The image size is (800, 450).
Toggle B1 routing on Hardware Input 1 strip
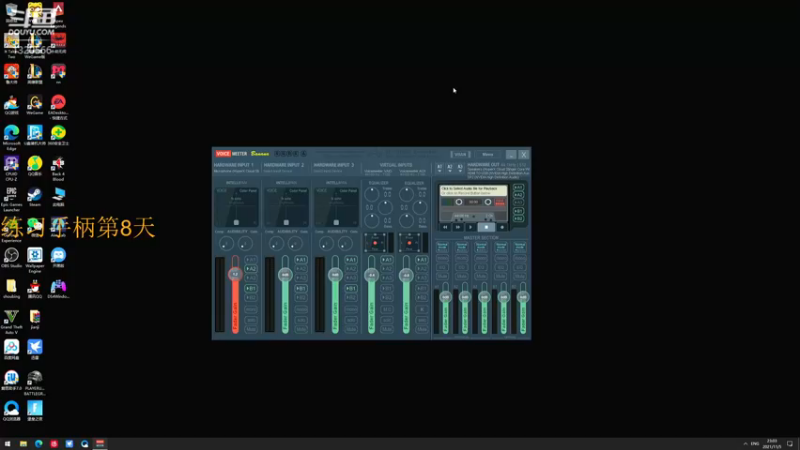pyautogui.click(x=251, y=288)
